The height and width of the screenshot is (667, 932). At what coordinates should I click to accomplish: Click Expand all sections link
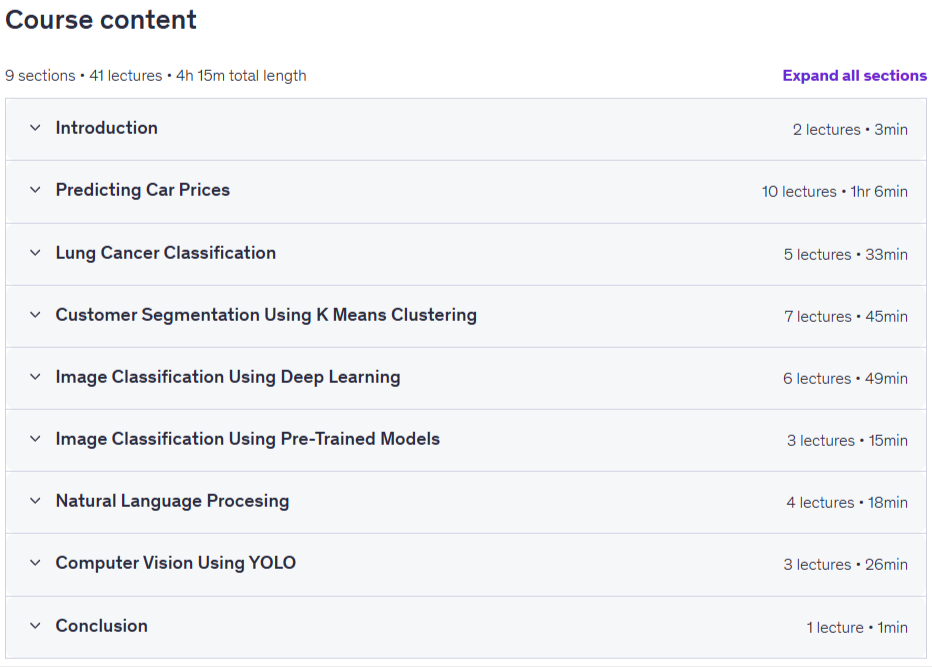(854, 75)
